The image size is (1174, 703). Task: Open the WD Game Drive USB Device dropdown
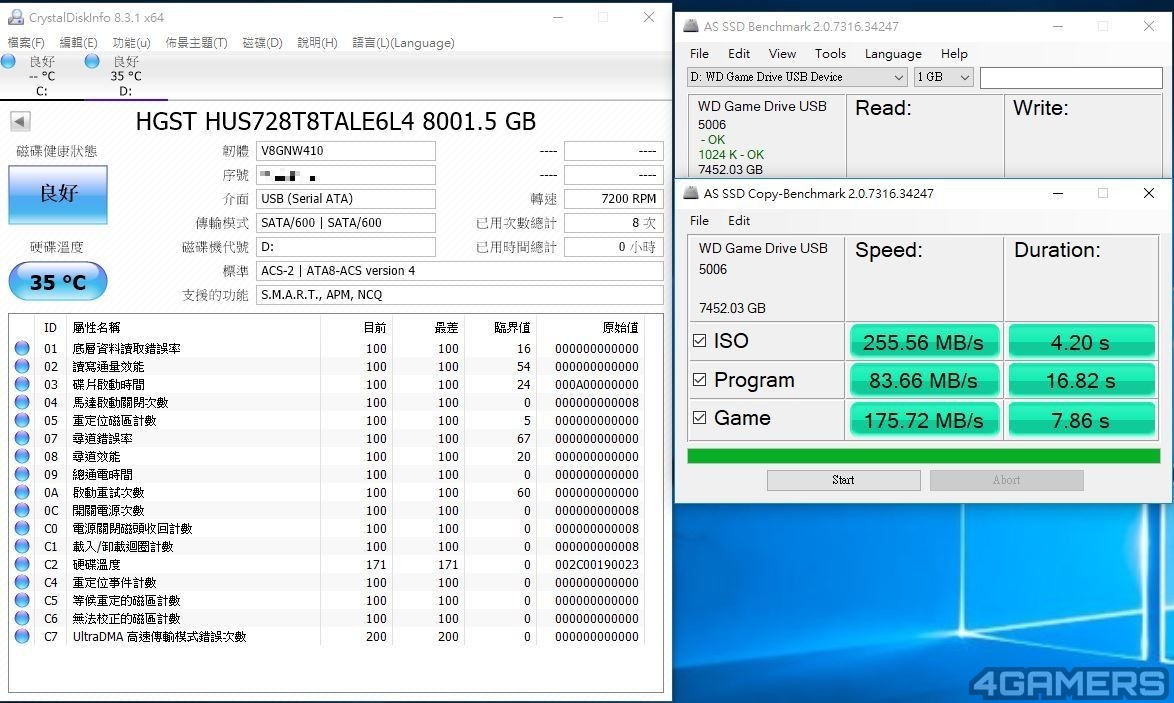pos(797,77)
